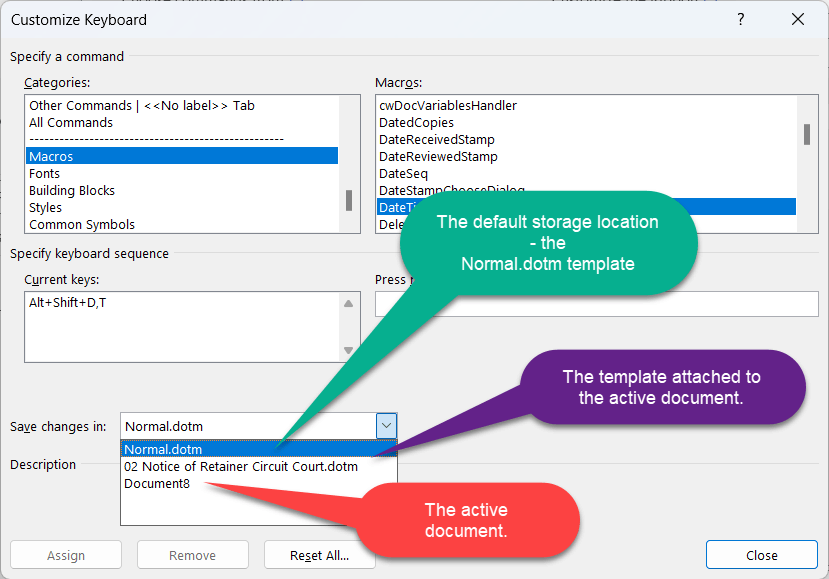Pick the DateSeq macro
Viewport: 829px width, 579px height.
(x=403, y=173)
